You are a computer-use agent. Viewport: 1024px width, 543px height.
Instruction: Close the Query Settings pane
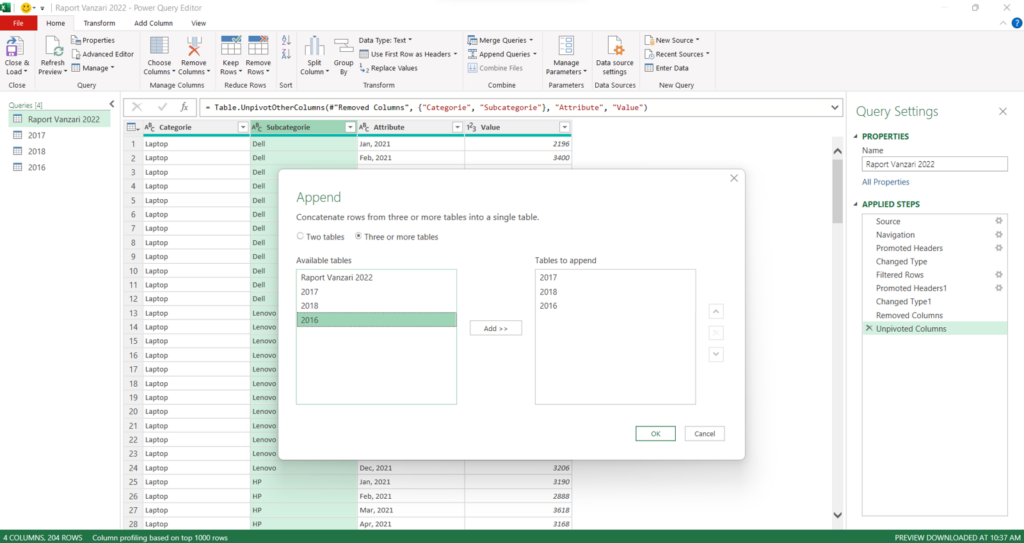click(x=1002, y=112)
